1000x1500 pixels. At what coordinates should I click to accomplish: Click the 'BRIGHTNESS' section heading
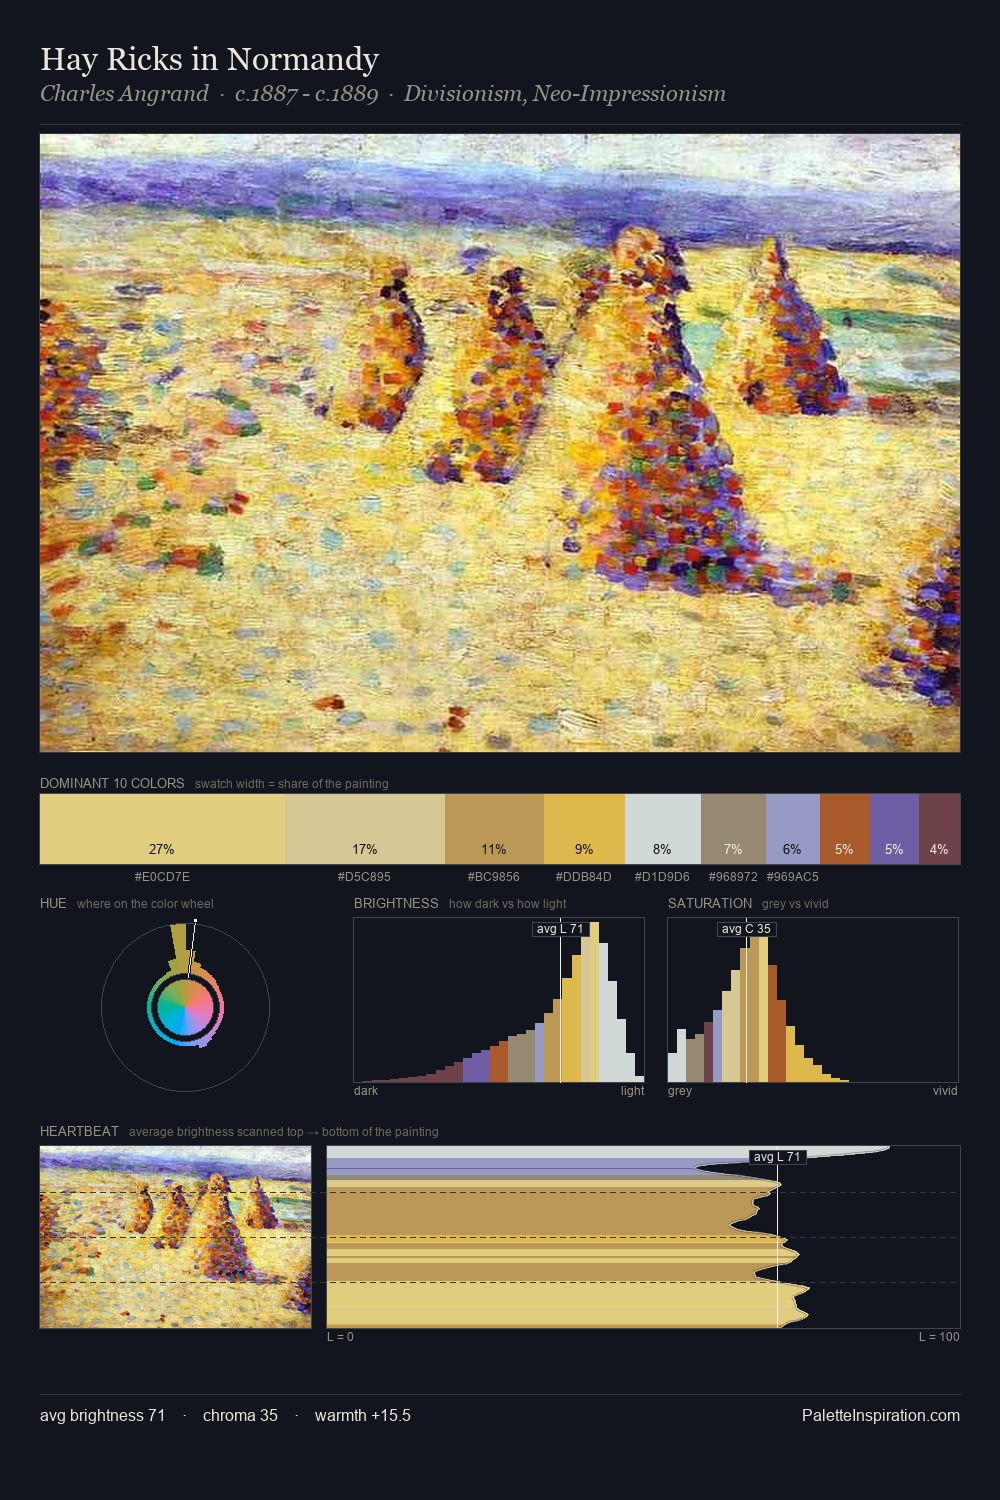click(396, 903)
